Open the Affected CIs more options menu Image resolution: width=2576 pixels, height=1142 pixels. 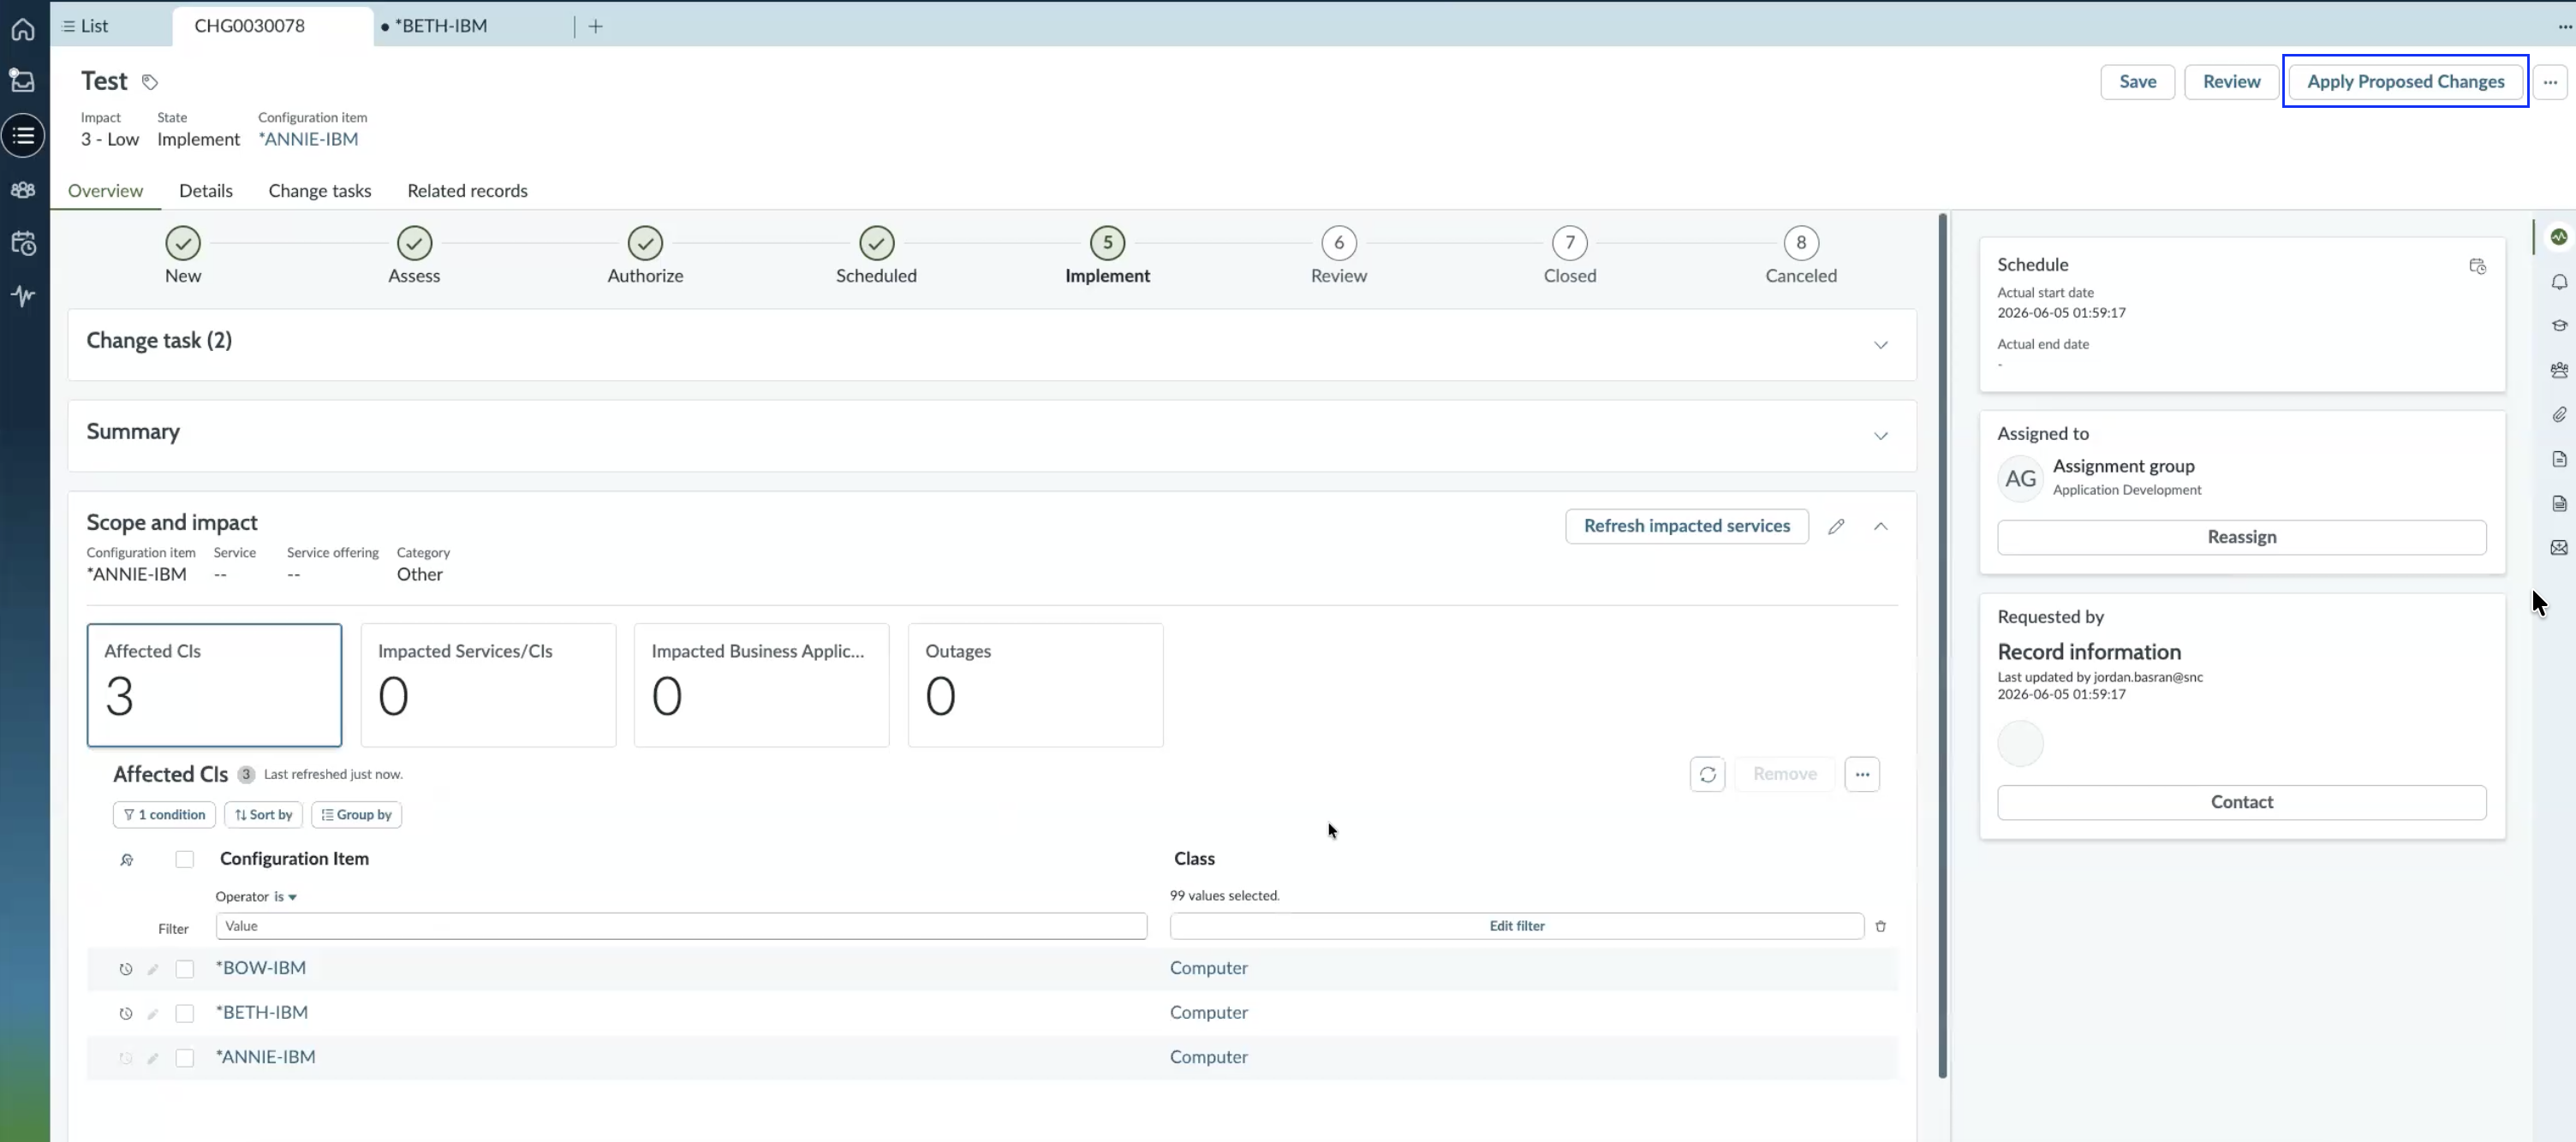tap(1862, 774)
